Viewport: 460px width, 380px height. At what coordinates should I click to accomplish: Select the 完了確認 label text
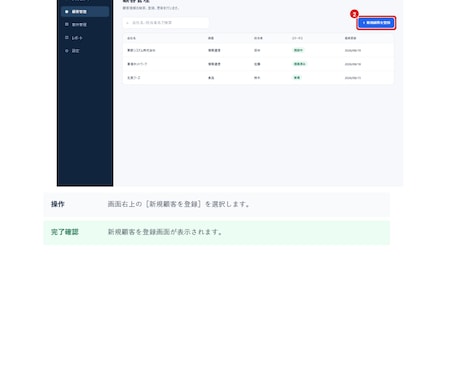click(x=65, y=232)
